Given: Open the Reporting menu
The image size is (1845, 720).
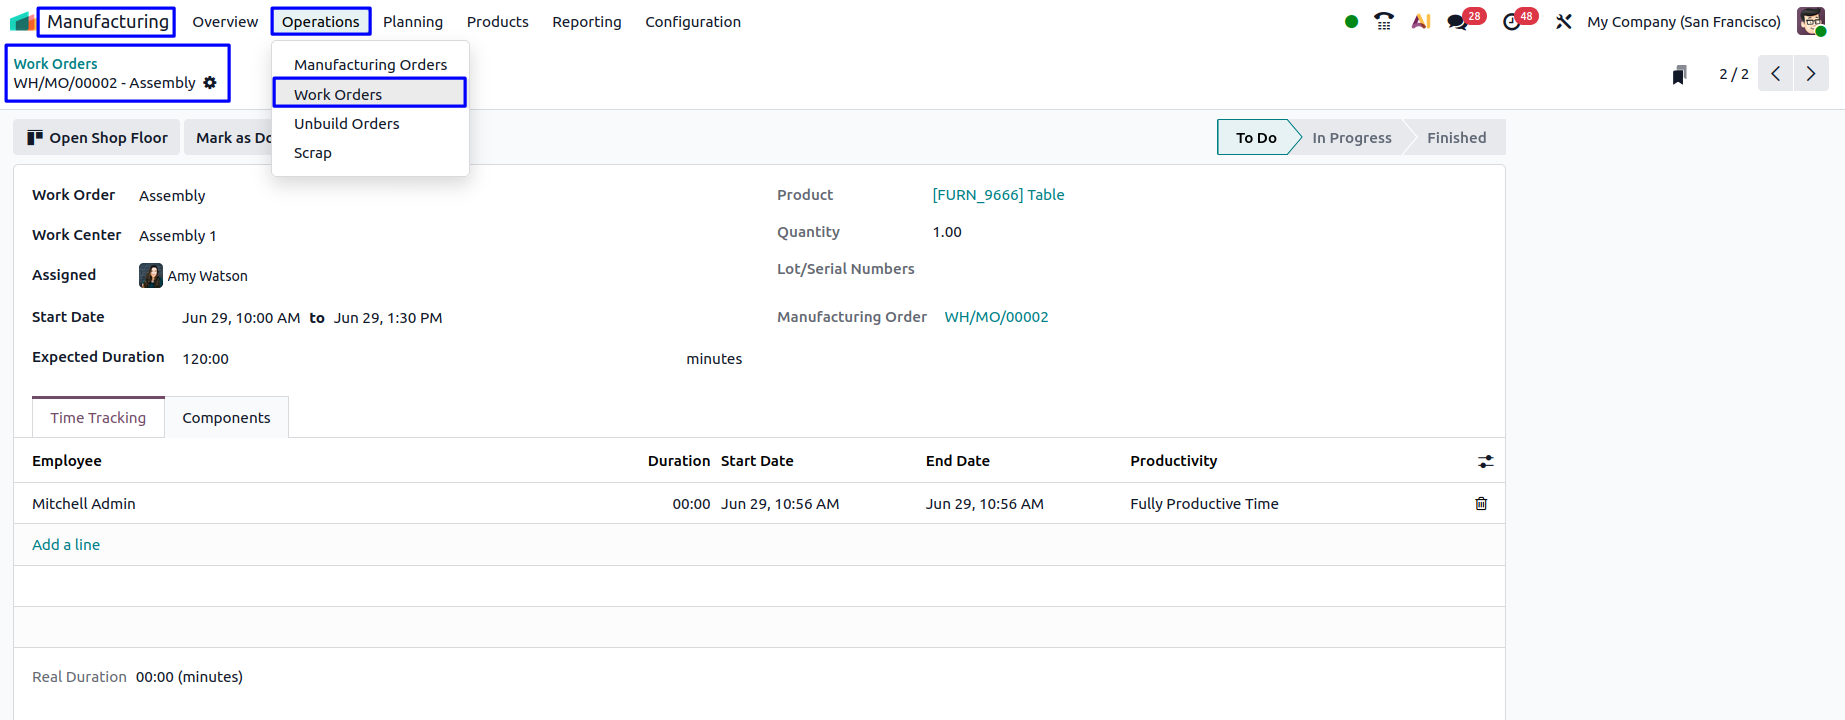Looking at the screenshot, I should point(586,22).
